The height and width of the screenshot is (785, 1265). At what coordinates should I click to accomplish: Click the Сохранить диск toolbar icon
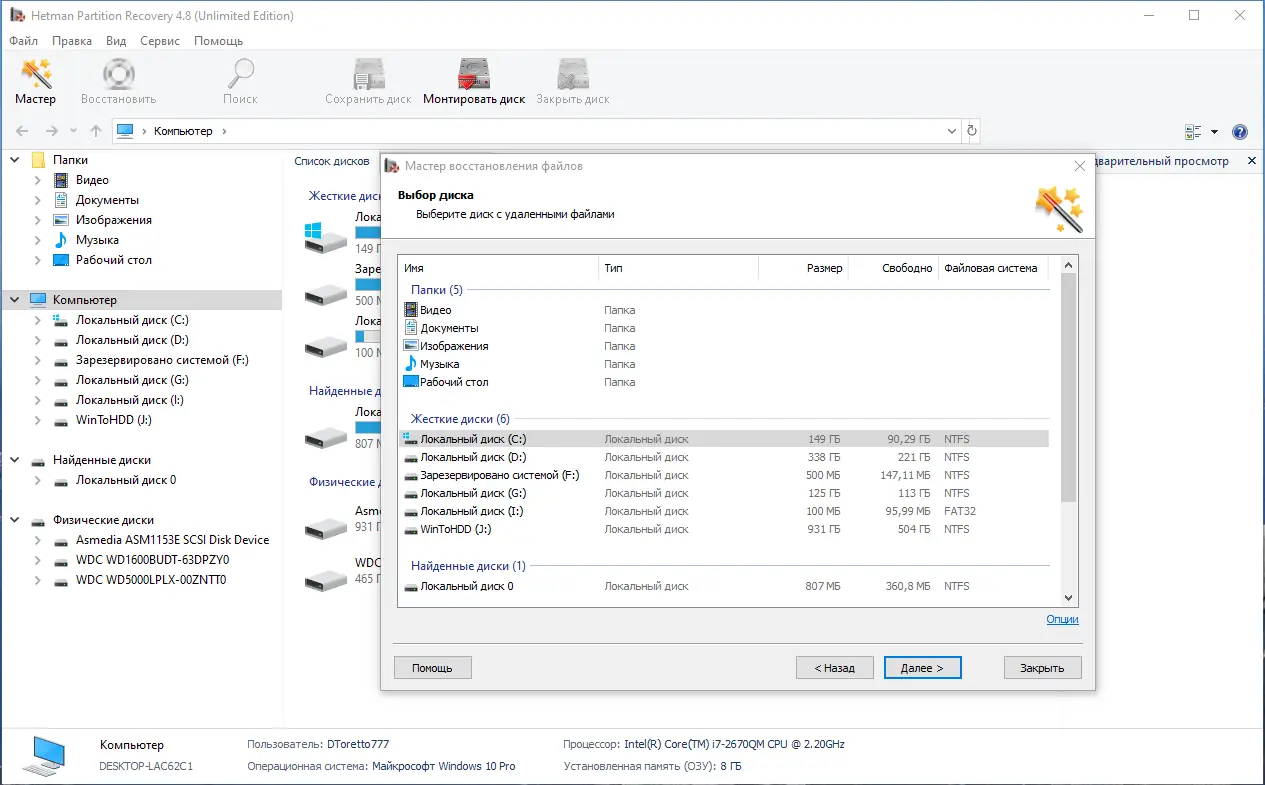(368, 75)
